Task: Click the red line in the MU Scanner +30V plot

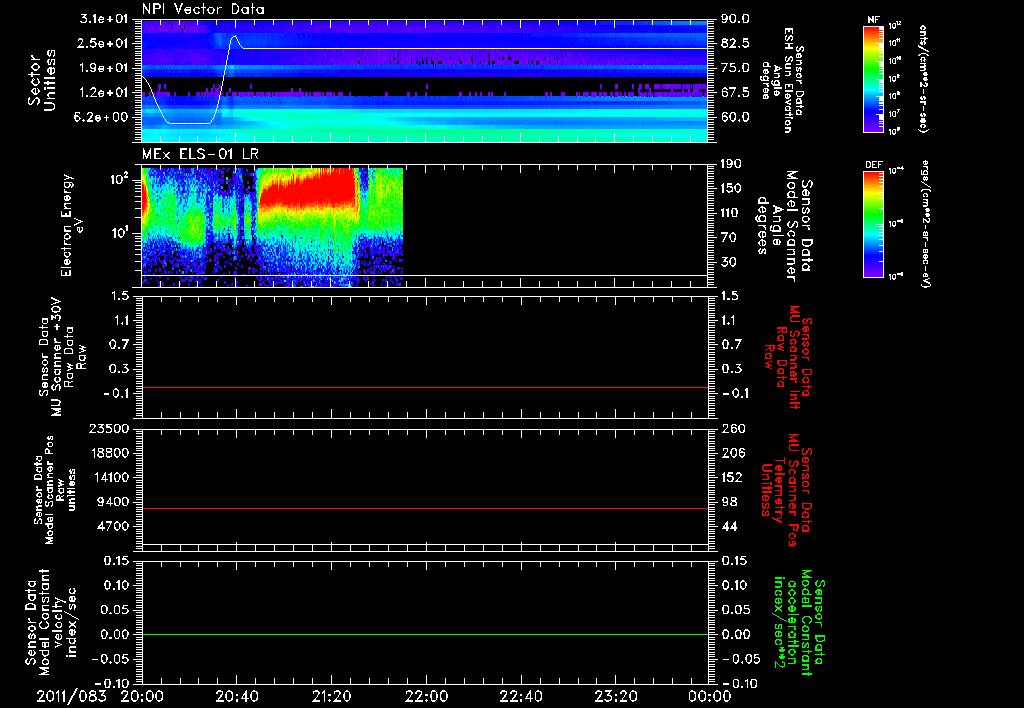Action: pyautogui.click(x=425, y=387)
